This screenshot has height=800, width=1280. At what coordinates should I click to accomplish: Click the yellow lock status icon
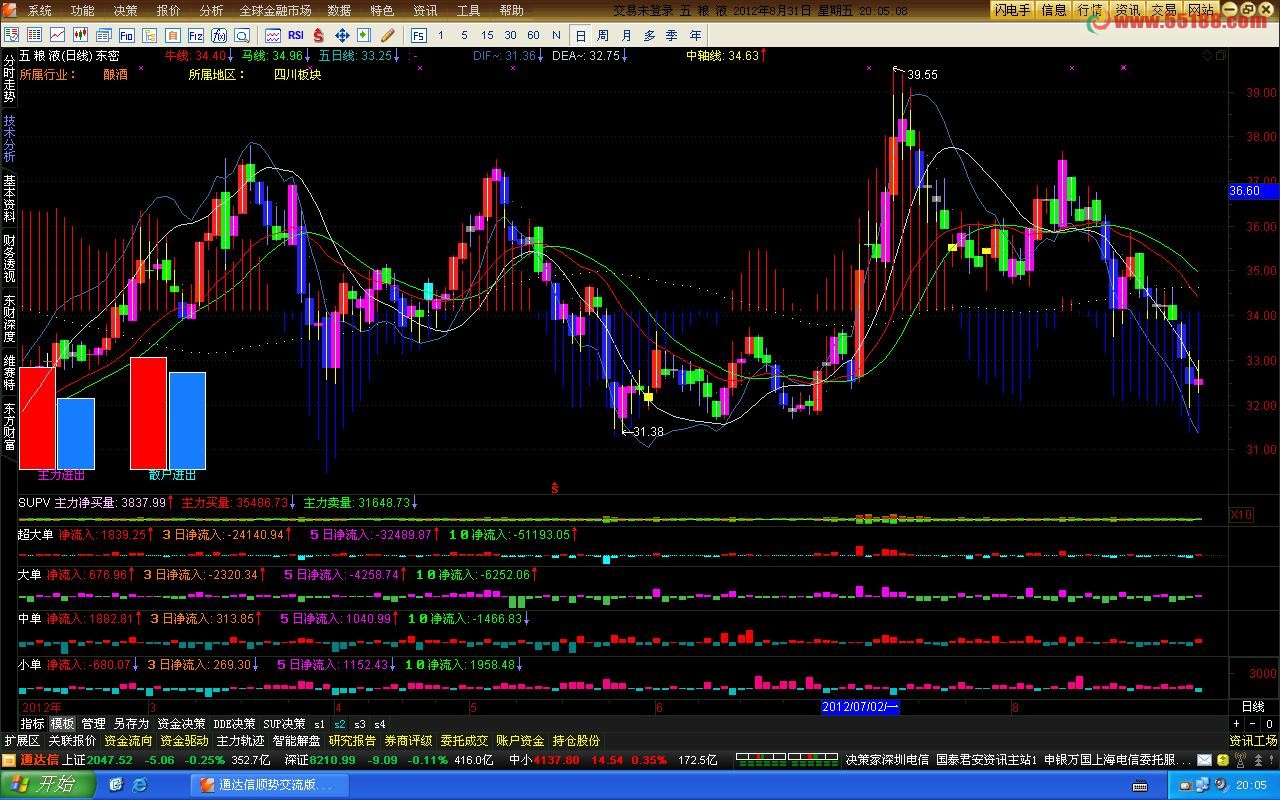(1223, 760)
